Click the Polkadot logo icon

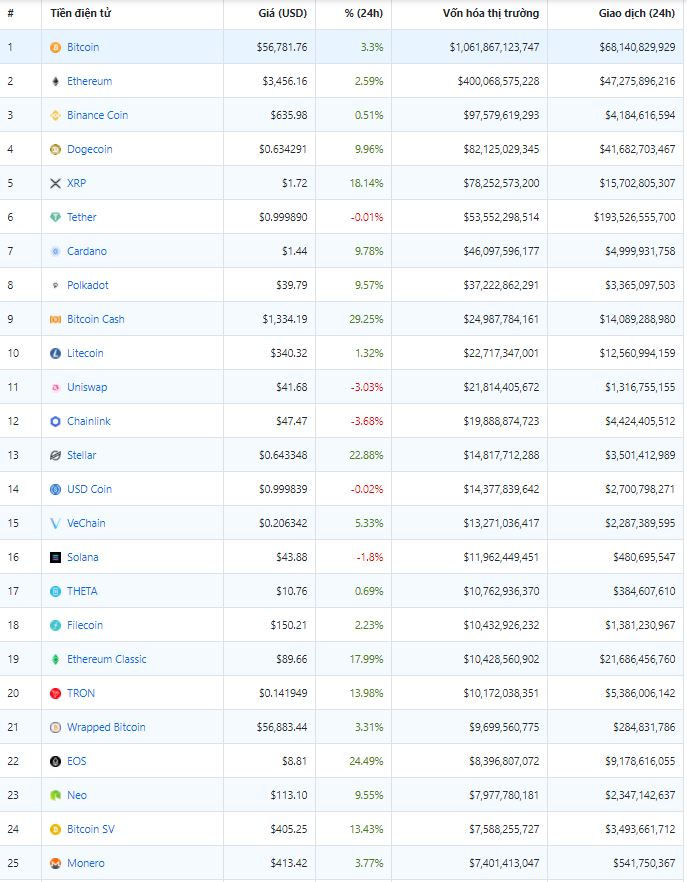pos(55,285)
